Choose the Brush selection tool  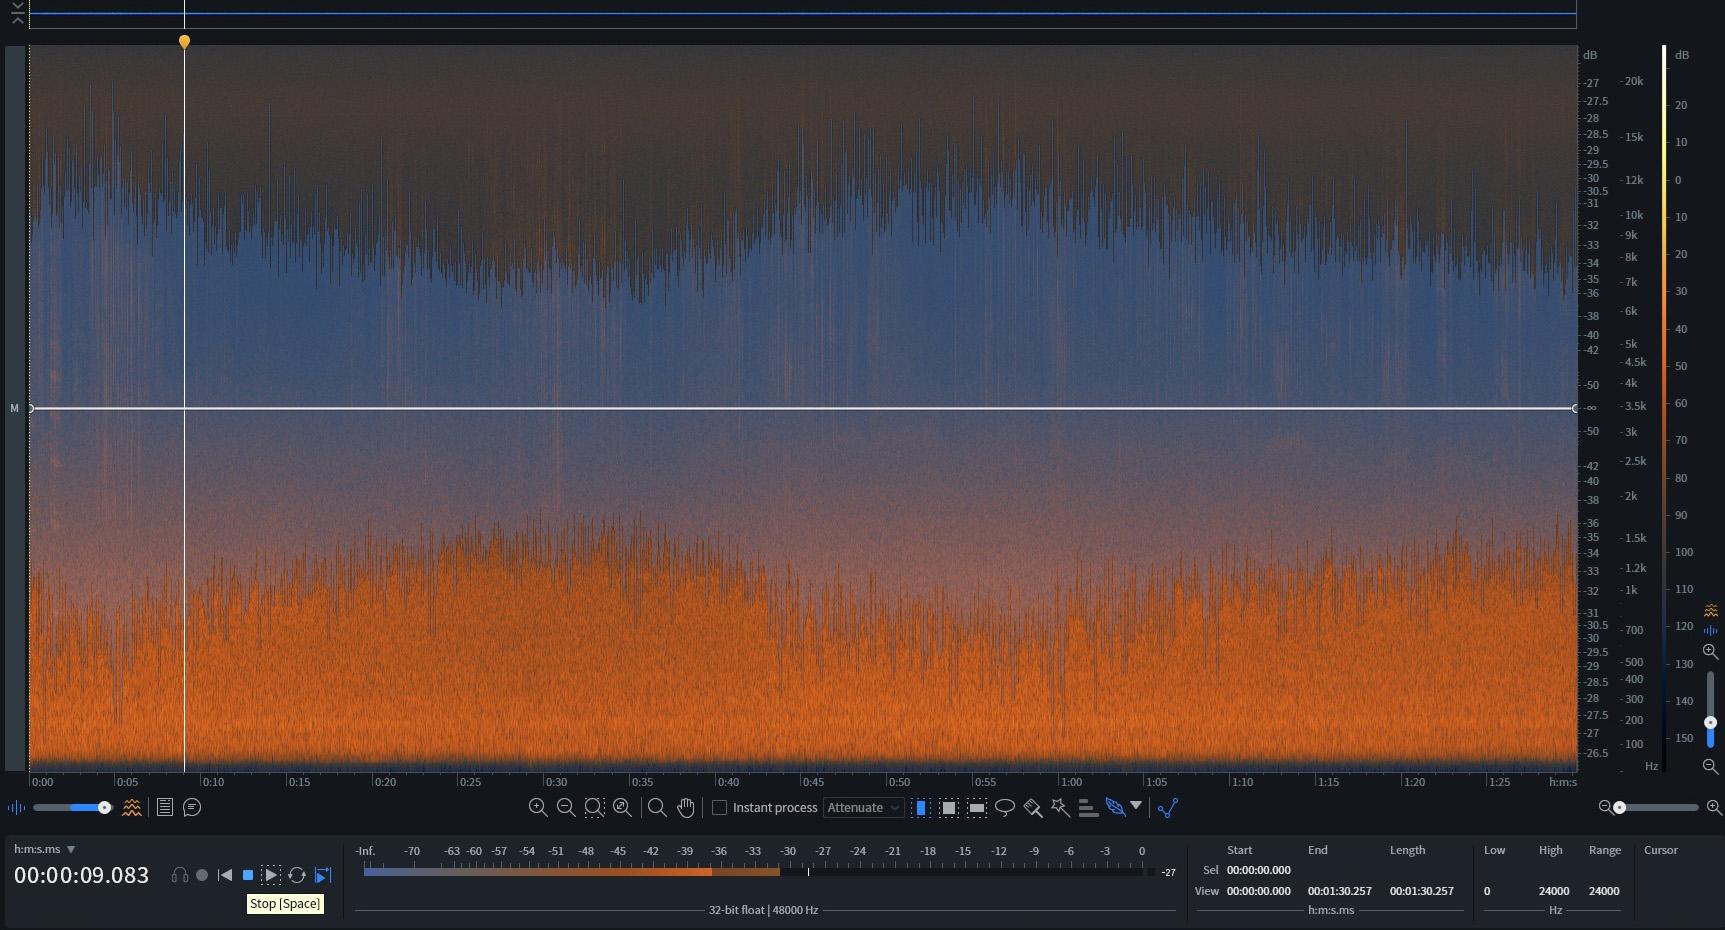(x=1033, y=807)
